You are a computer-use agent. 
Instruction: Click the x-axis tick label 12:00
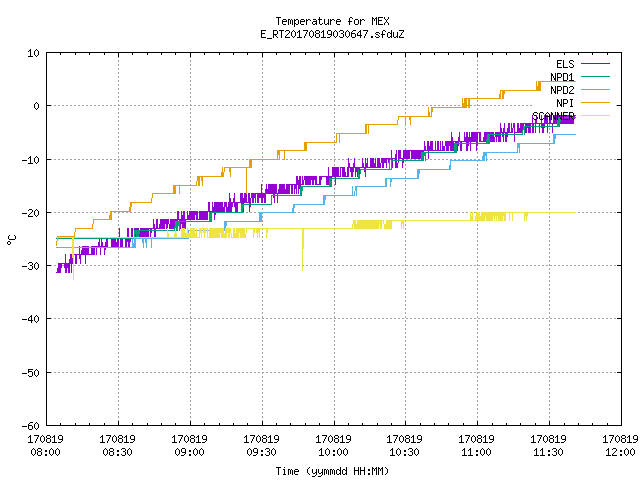620,452
